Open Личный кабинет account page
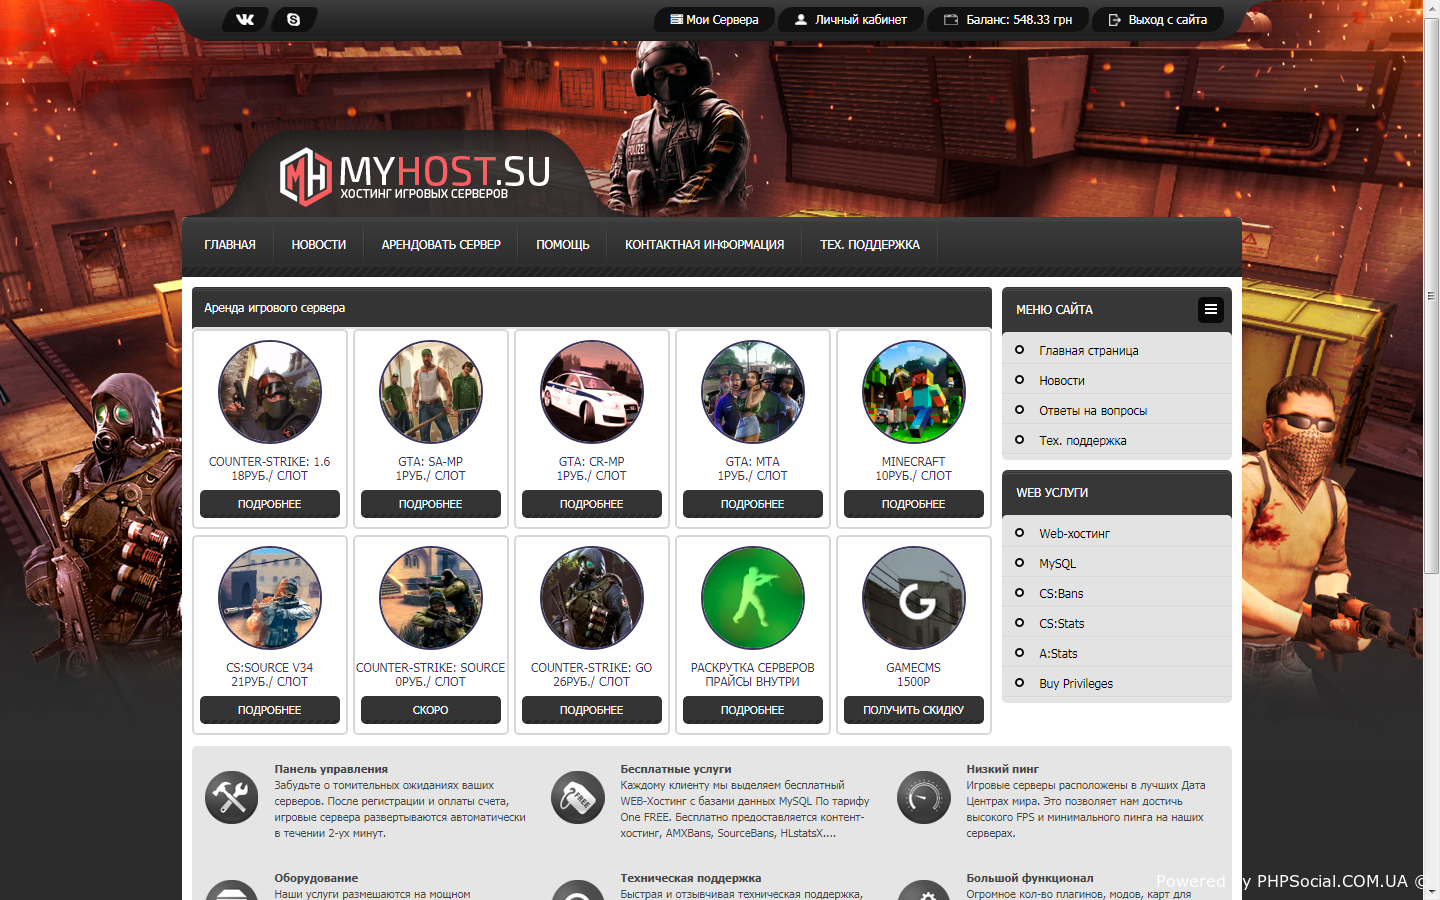The height and width of the screenshot is (900, 1440). click(851, 19)
